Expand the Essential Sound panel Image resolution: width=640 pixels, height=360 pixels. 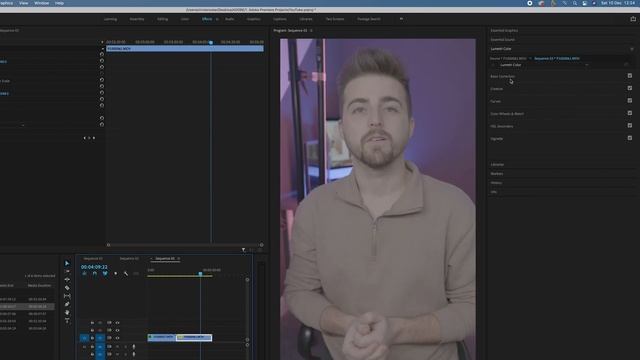pyautogui.click(x=502, y=40)
